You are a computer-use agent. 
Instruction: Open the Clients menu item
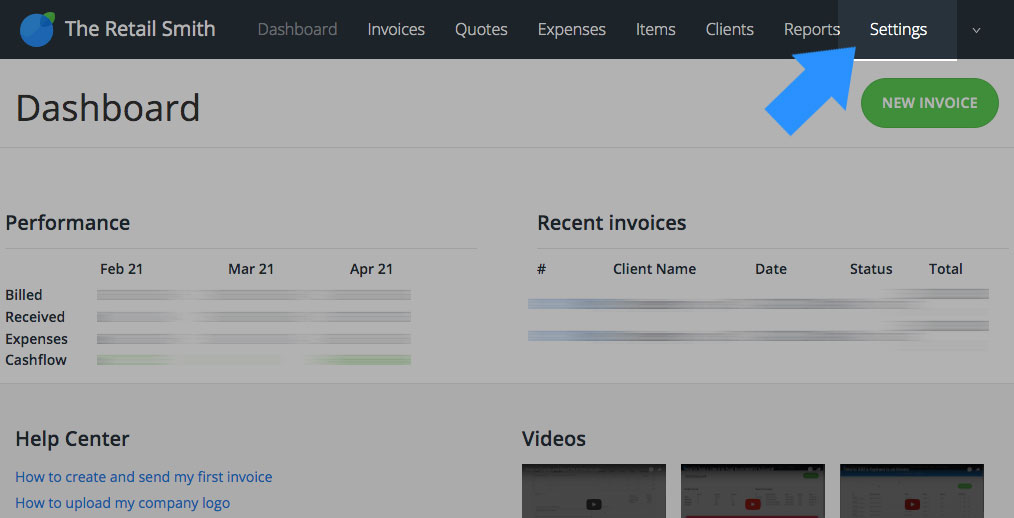(x=729, y=29)
